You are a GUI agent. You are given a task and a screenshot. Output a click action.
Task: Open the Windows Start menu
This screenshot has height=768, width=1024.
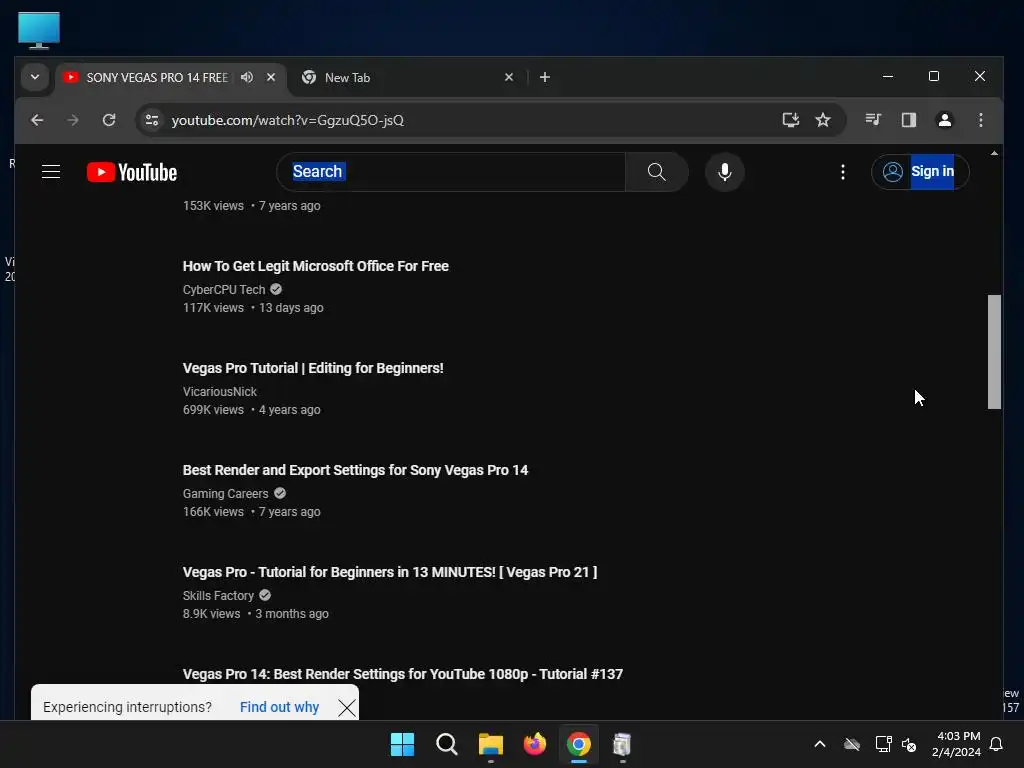coord(402,744)
